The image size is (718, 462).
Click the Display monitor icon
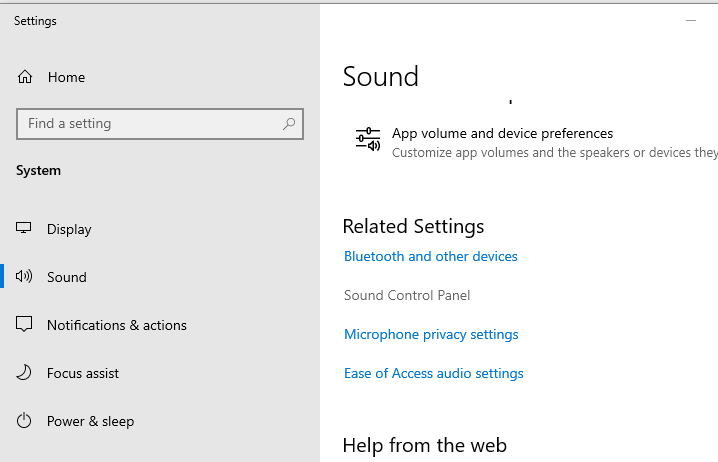(23, 228)
